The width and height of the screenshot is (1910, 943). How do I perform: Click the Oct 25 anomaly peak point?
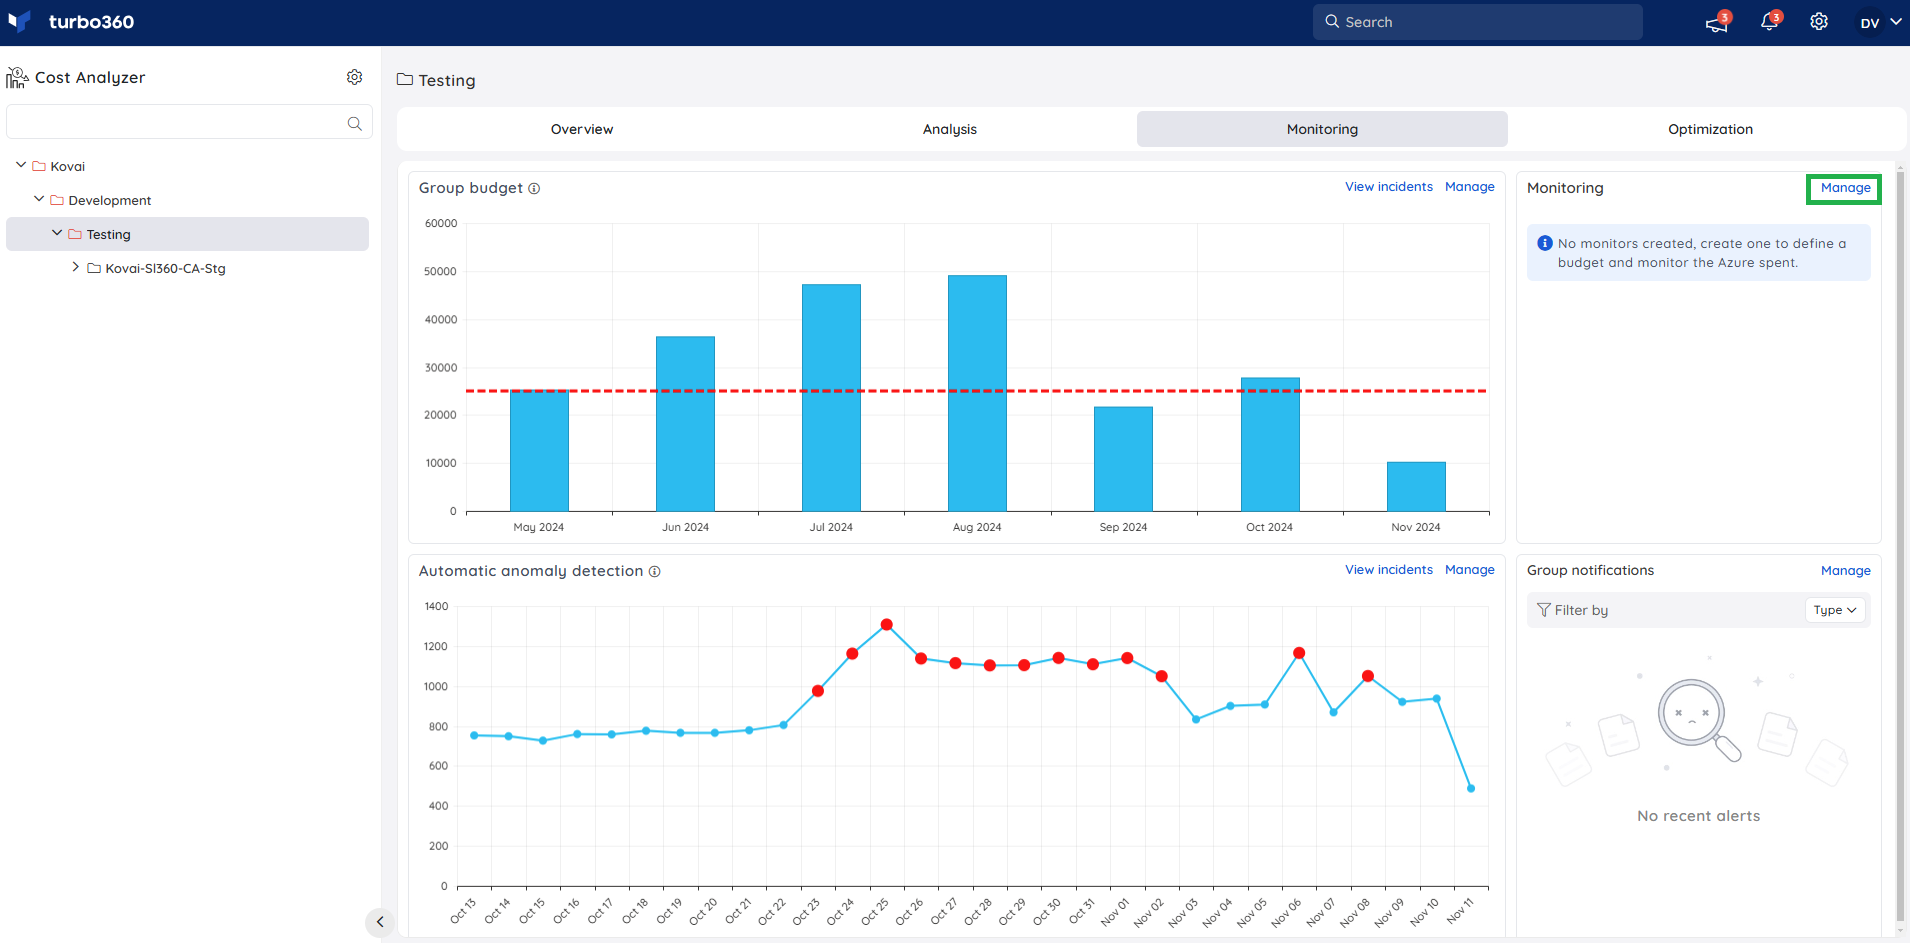tap(886, 624)
